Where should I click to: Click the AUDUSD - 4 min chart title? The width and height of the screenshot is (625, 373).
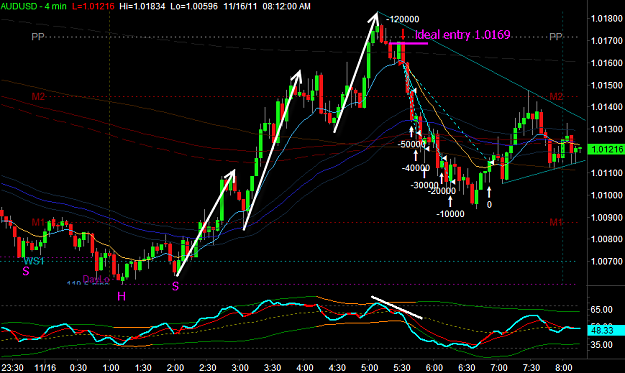pos(33,6)
